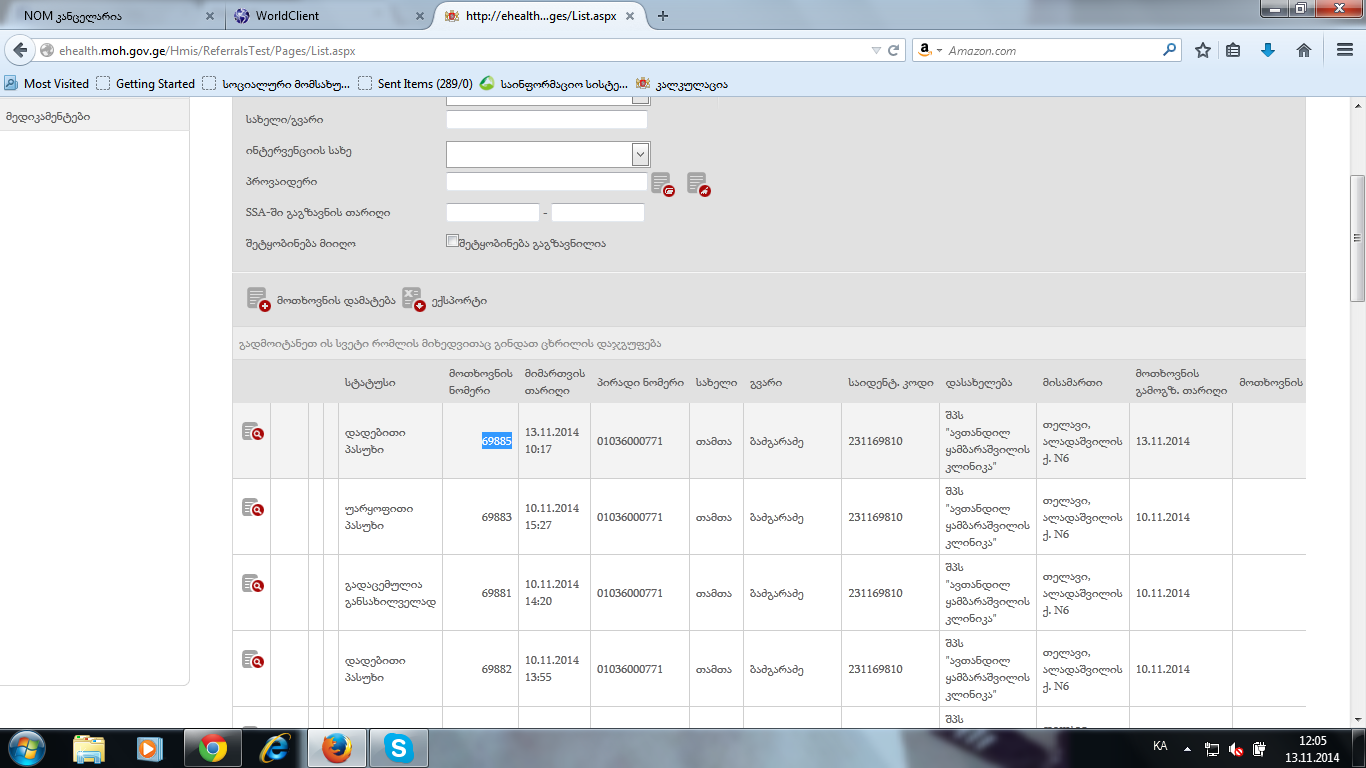Image resolution: width=1366 pixels, height=768 pixels.
Task: Click into the სახელი/გვარი text field
Action: tap(547, 120)
